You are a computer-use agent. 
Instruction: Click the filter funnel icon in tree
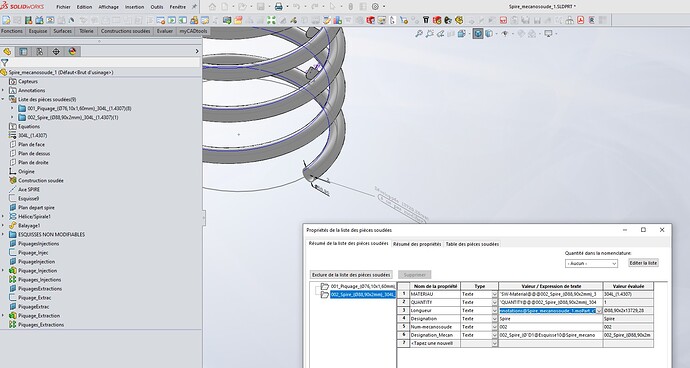coord(4,63)
